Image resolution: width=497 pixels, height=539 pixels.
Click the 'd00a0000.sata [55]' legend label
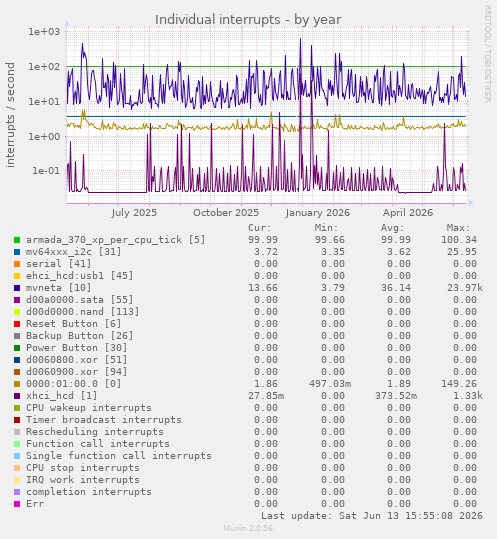79,300
